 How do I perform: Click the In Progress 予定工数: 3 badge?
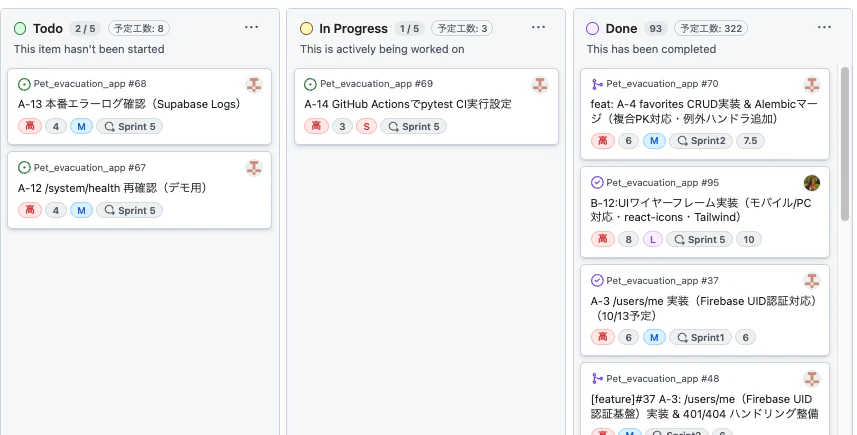point(462,28)
